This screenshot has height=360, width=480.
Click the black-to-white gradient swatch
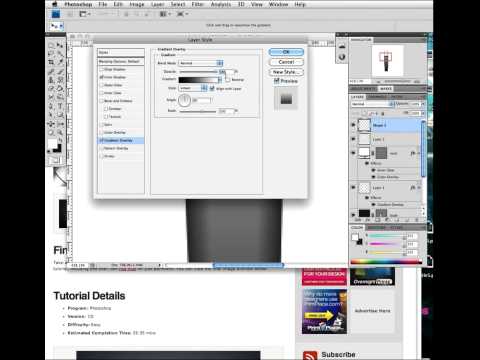[x=198, y=80]
